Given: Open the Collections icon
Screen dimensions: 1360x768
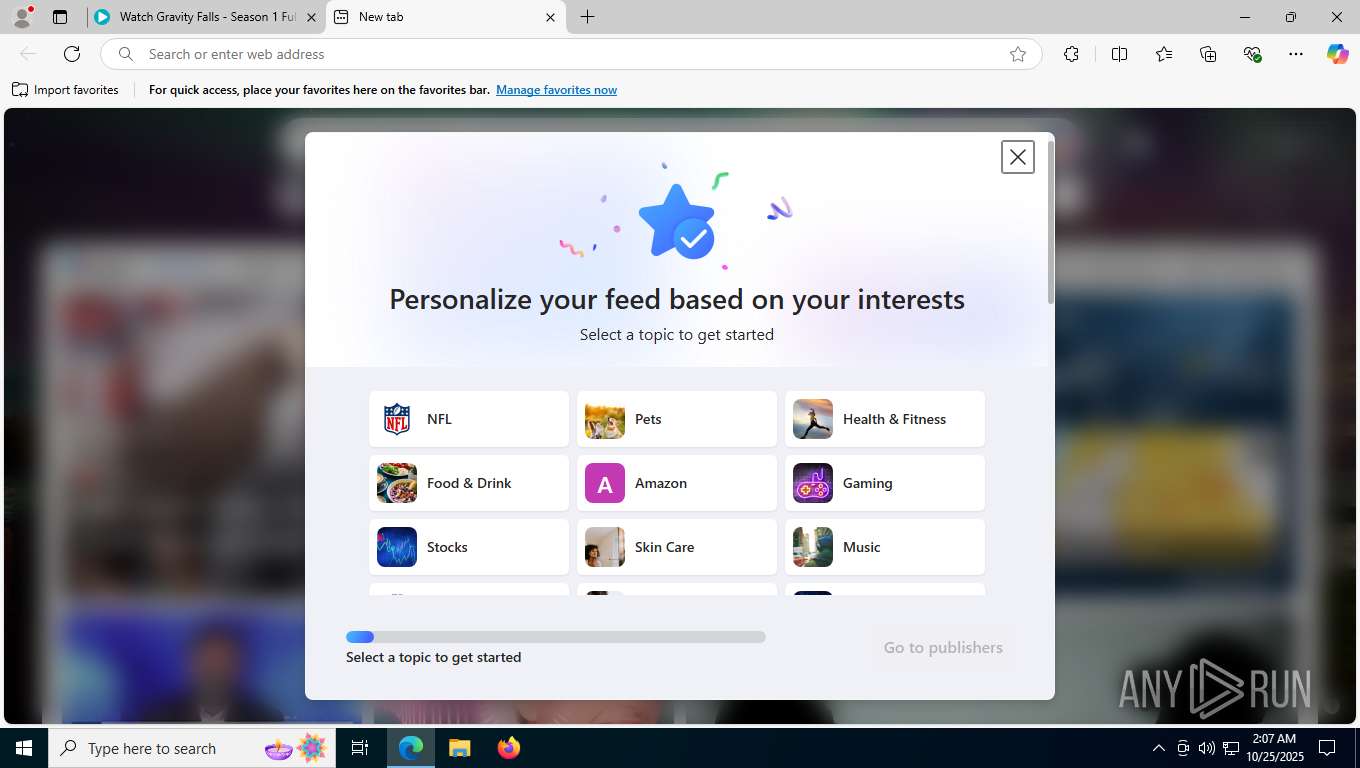Looking at the screenshot, I should 1208,54.
